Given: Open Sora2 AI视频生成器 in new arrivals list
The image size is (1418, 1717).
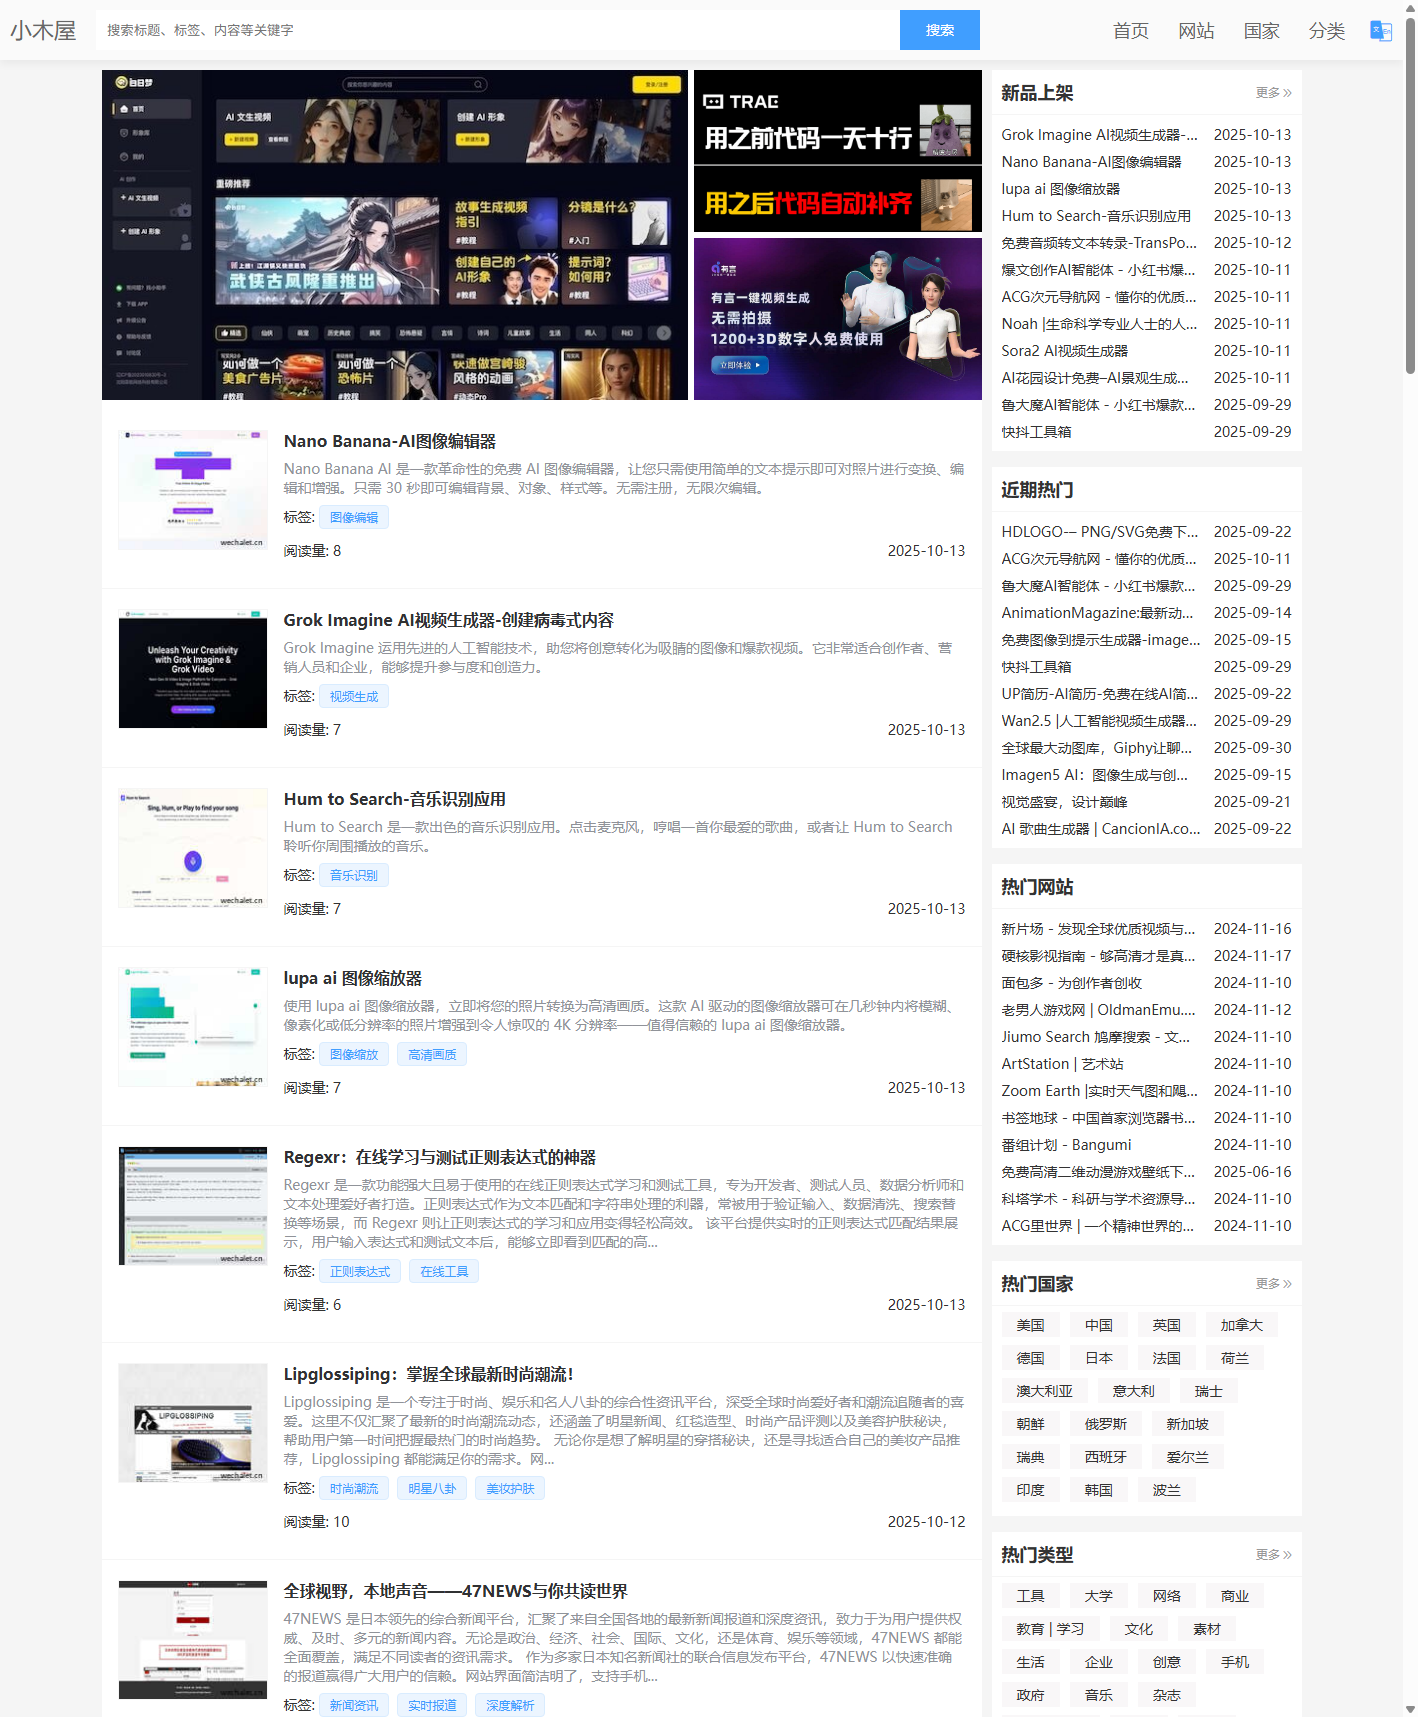Looking at the screenshot, I should click(1064, 351).
